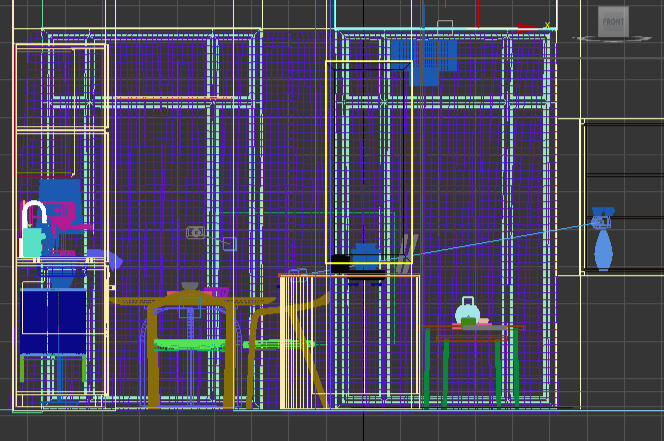
Task: Select the teal teapot on the side table
Action: pos(467,312)
